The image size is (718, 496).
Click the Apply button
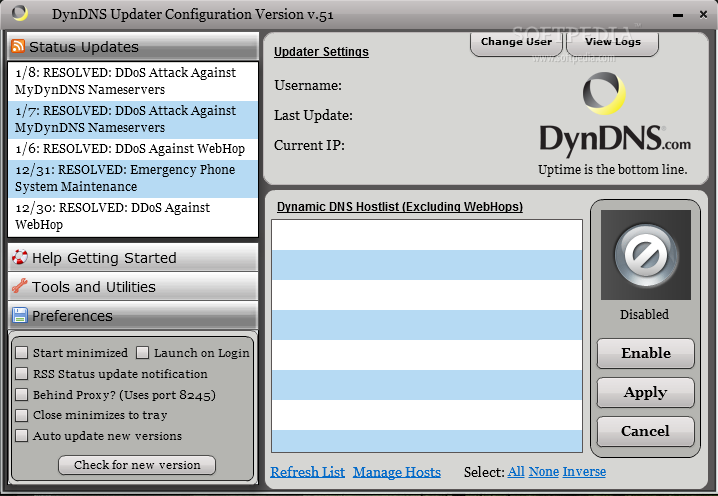click(646, 392)
